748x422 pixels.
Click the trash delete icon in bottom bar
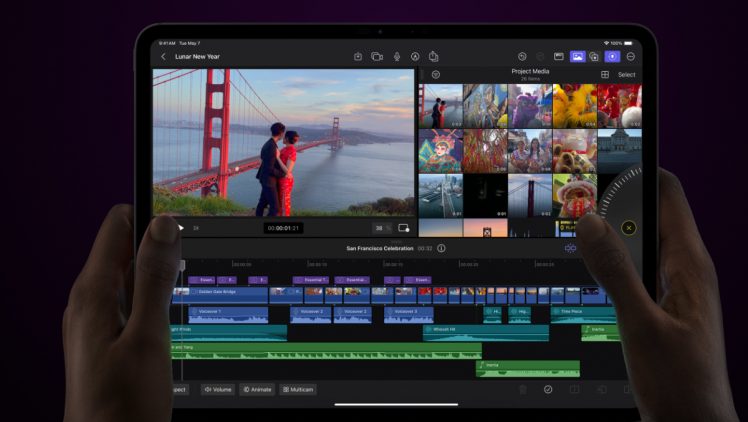click(522, 389)
